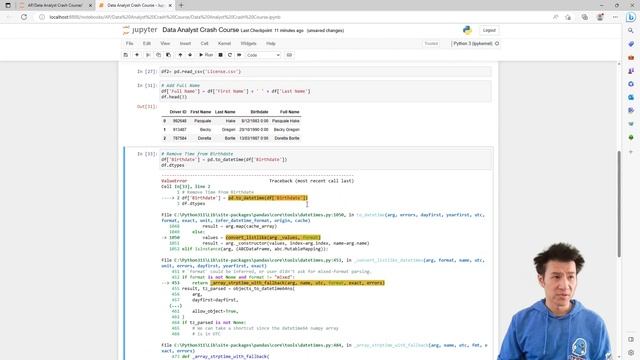Open the Widgets menu
Screen dimensions: 640x360
click(x=248, y=43)
